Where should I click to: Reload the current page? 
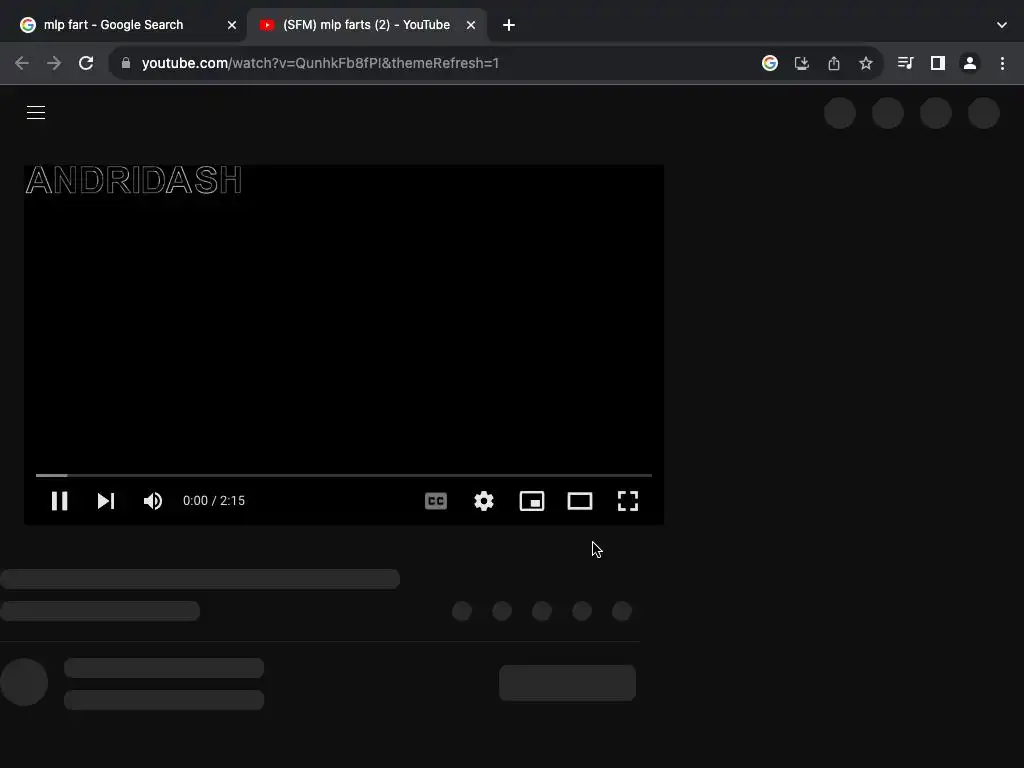coord(86,63)
